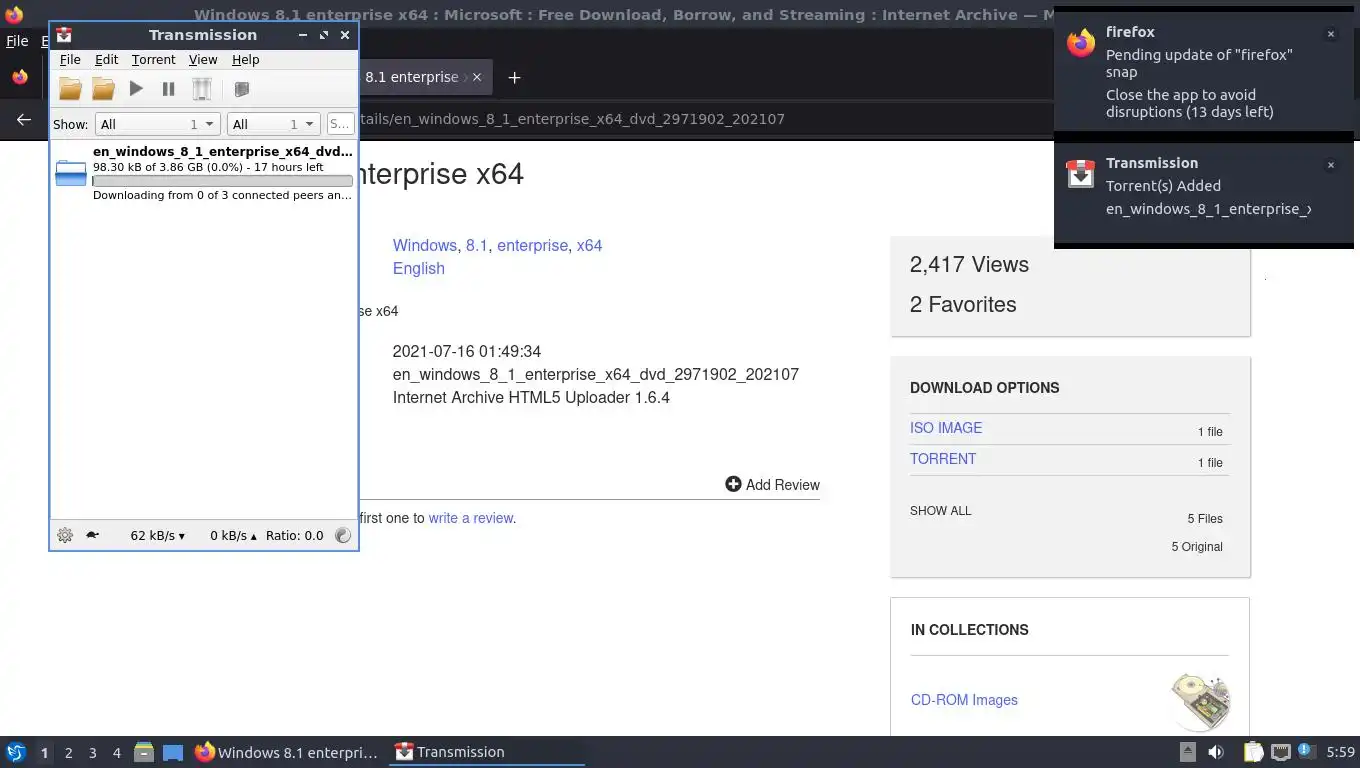Click the Ratio: 0.0 status text
The image size is (1360, 768).
coord(294,536)
